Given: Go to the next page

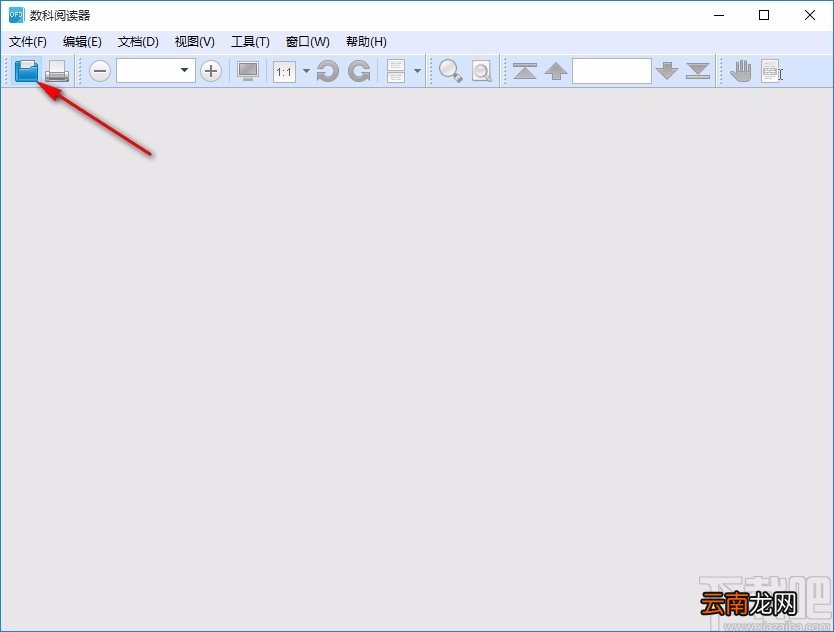Looking at the screenshot, I should (x=667, y=71).
